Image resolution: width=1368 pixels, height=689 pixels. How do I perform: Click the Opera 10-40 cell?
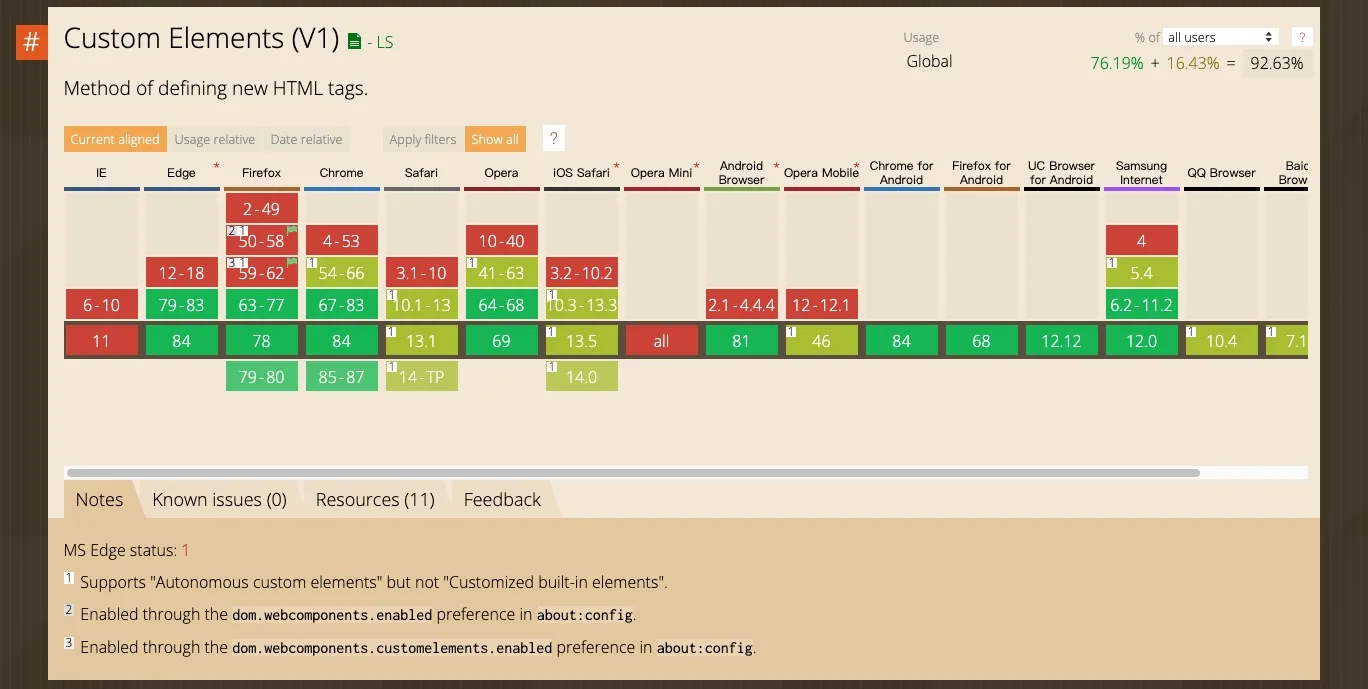point(501,240)
